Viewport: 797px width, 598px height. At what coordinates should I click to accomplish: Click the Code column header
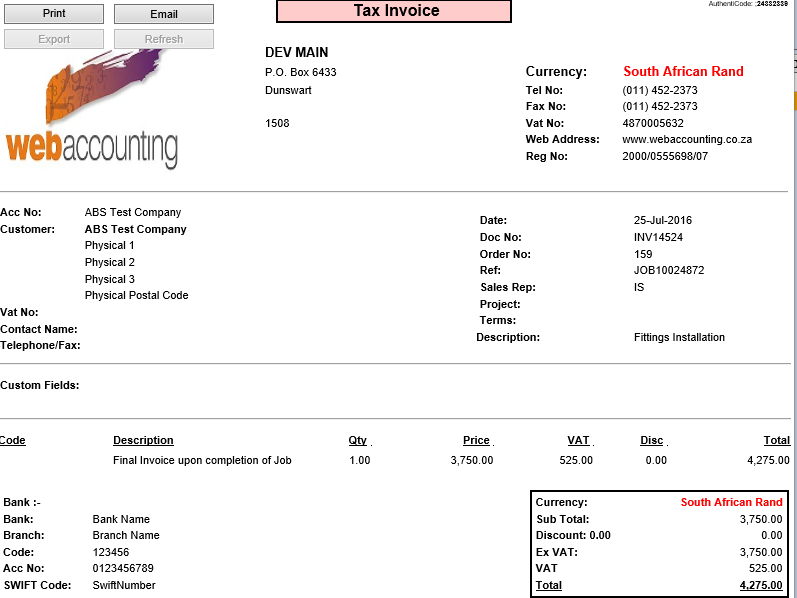[13, 440]
